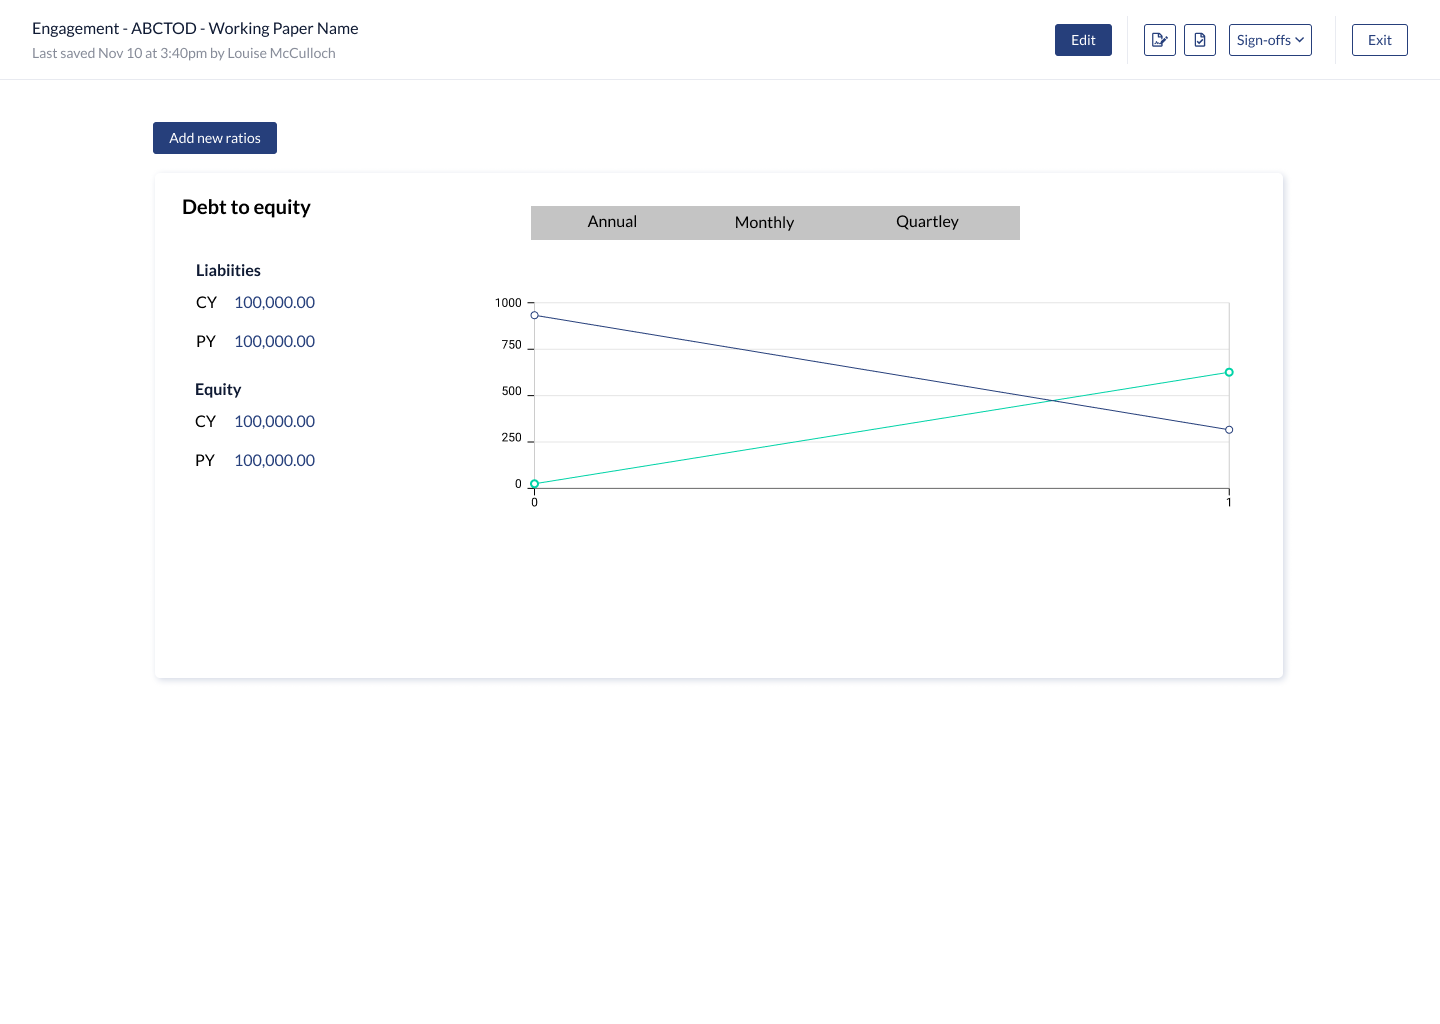
Task: Exit the working paper
Action: tap(1380, 40)
